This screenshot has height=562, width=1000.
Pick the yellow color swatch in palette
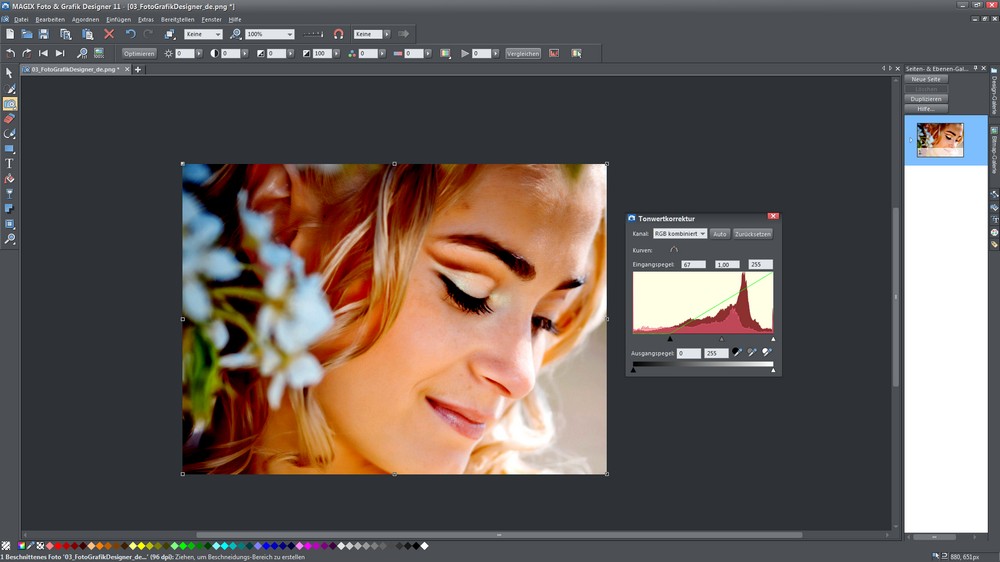point(142,546)
